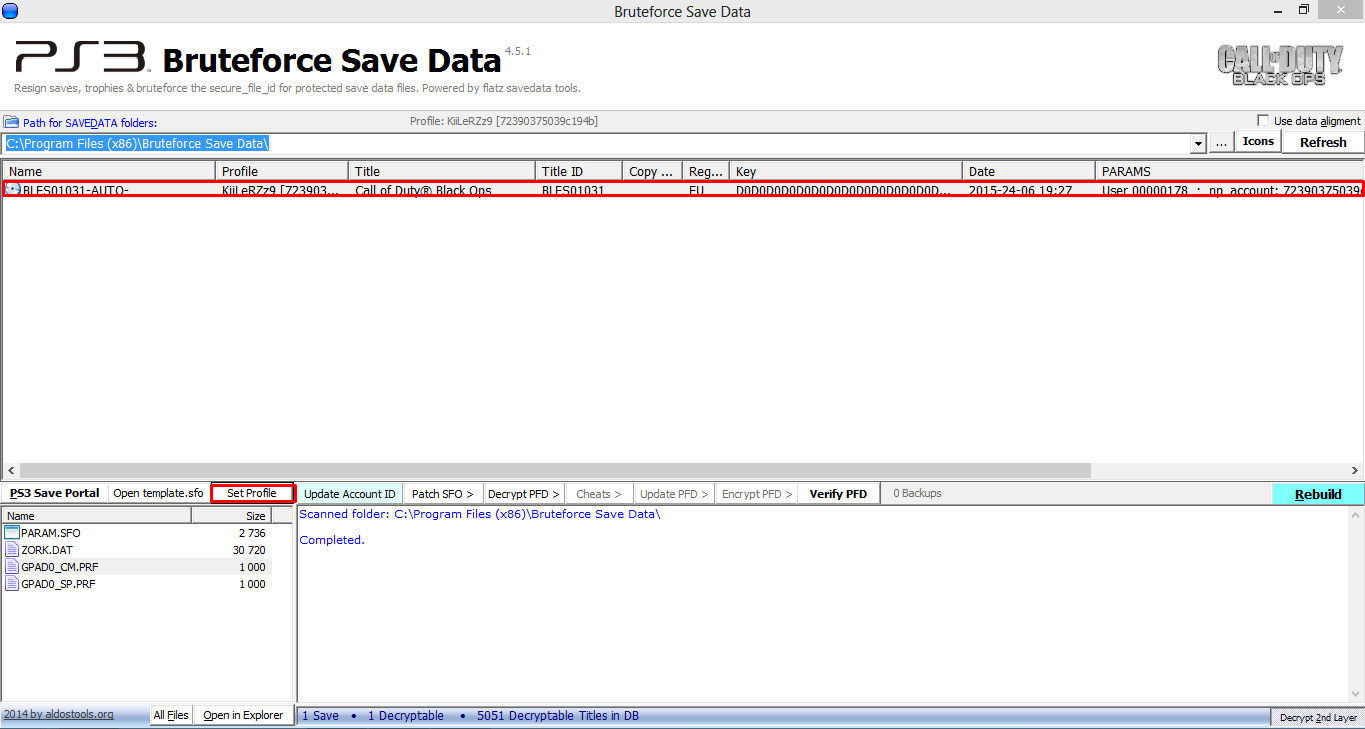Click the PARAM.SFO file icon
1365x729 pixels.
click(12, 533)
